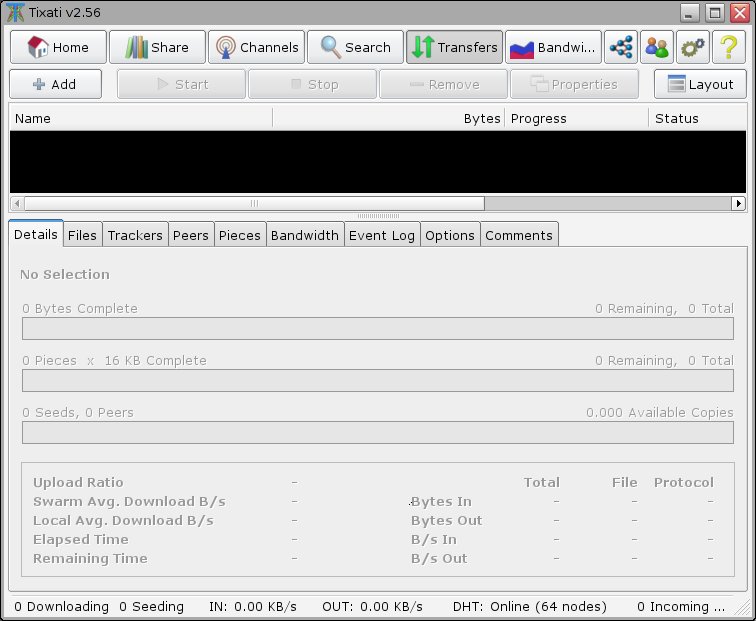Viewport: 756px width, 621px height.
Task: Switch to the Event Log tab
Action: (x=382, y=235)
